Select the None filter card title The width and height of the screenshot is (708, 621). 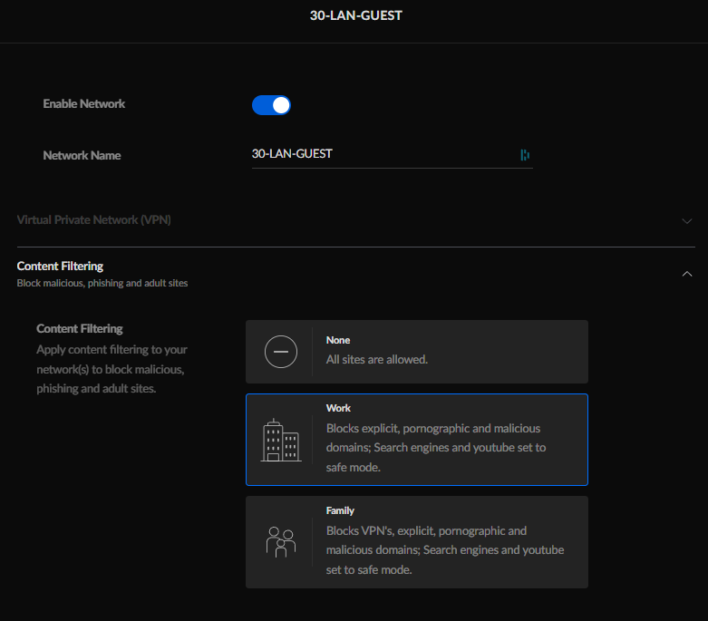coord(338,340)
